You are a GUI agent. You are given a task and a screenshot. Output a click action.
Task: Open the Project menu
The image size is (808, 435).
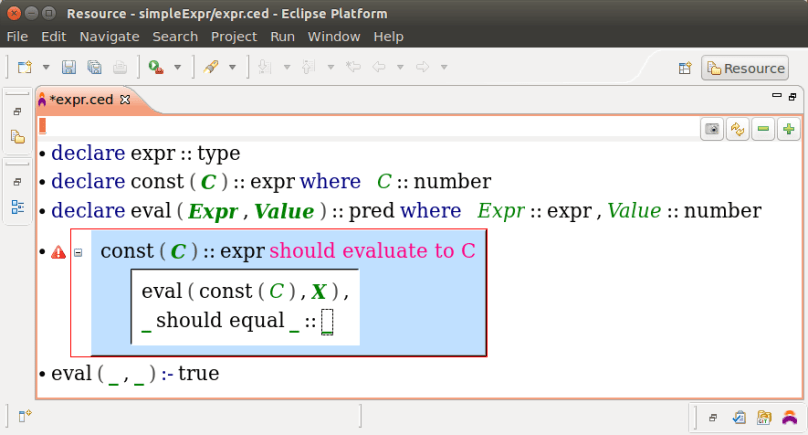click(x=234, y=36)
